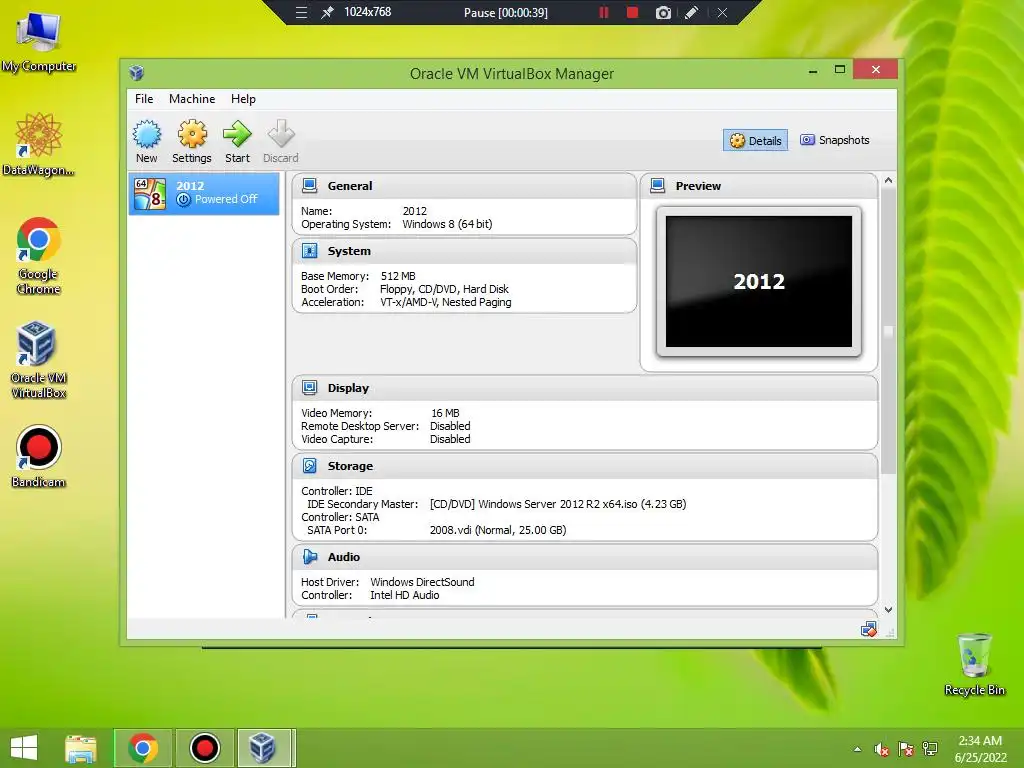Click Bandicam in the taskbar
The image size is (1024, 768).
click(204, 748)
